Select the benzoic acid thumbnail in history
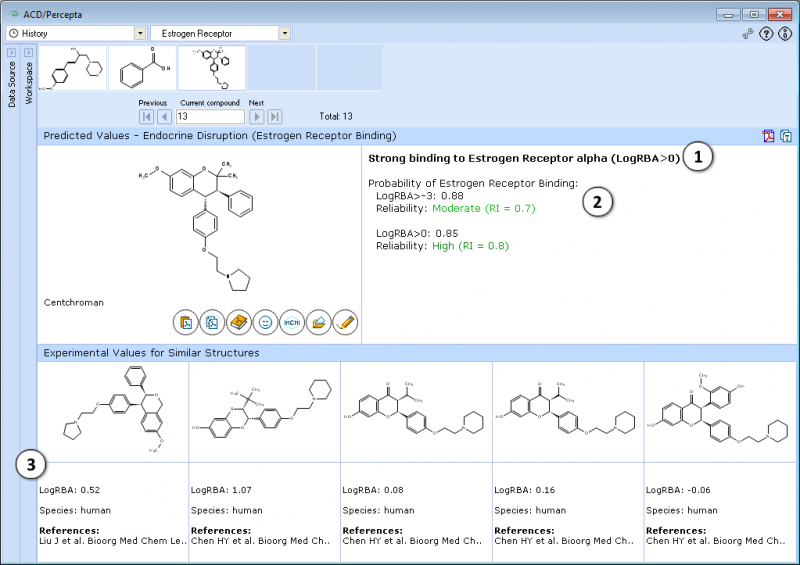This screenshot has width=800, height=565. tap(142, 68)
